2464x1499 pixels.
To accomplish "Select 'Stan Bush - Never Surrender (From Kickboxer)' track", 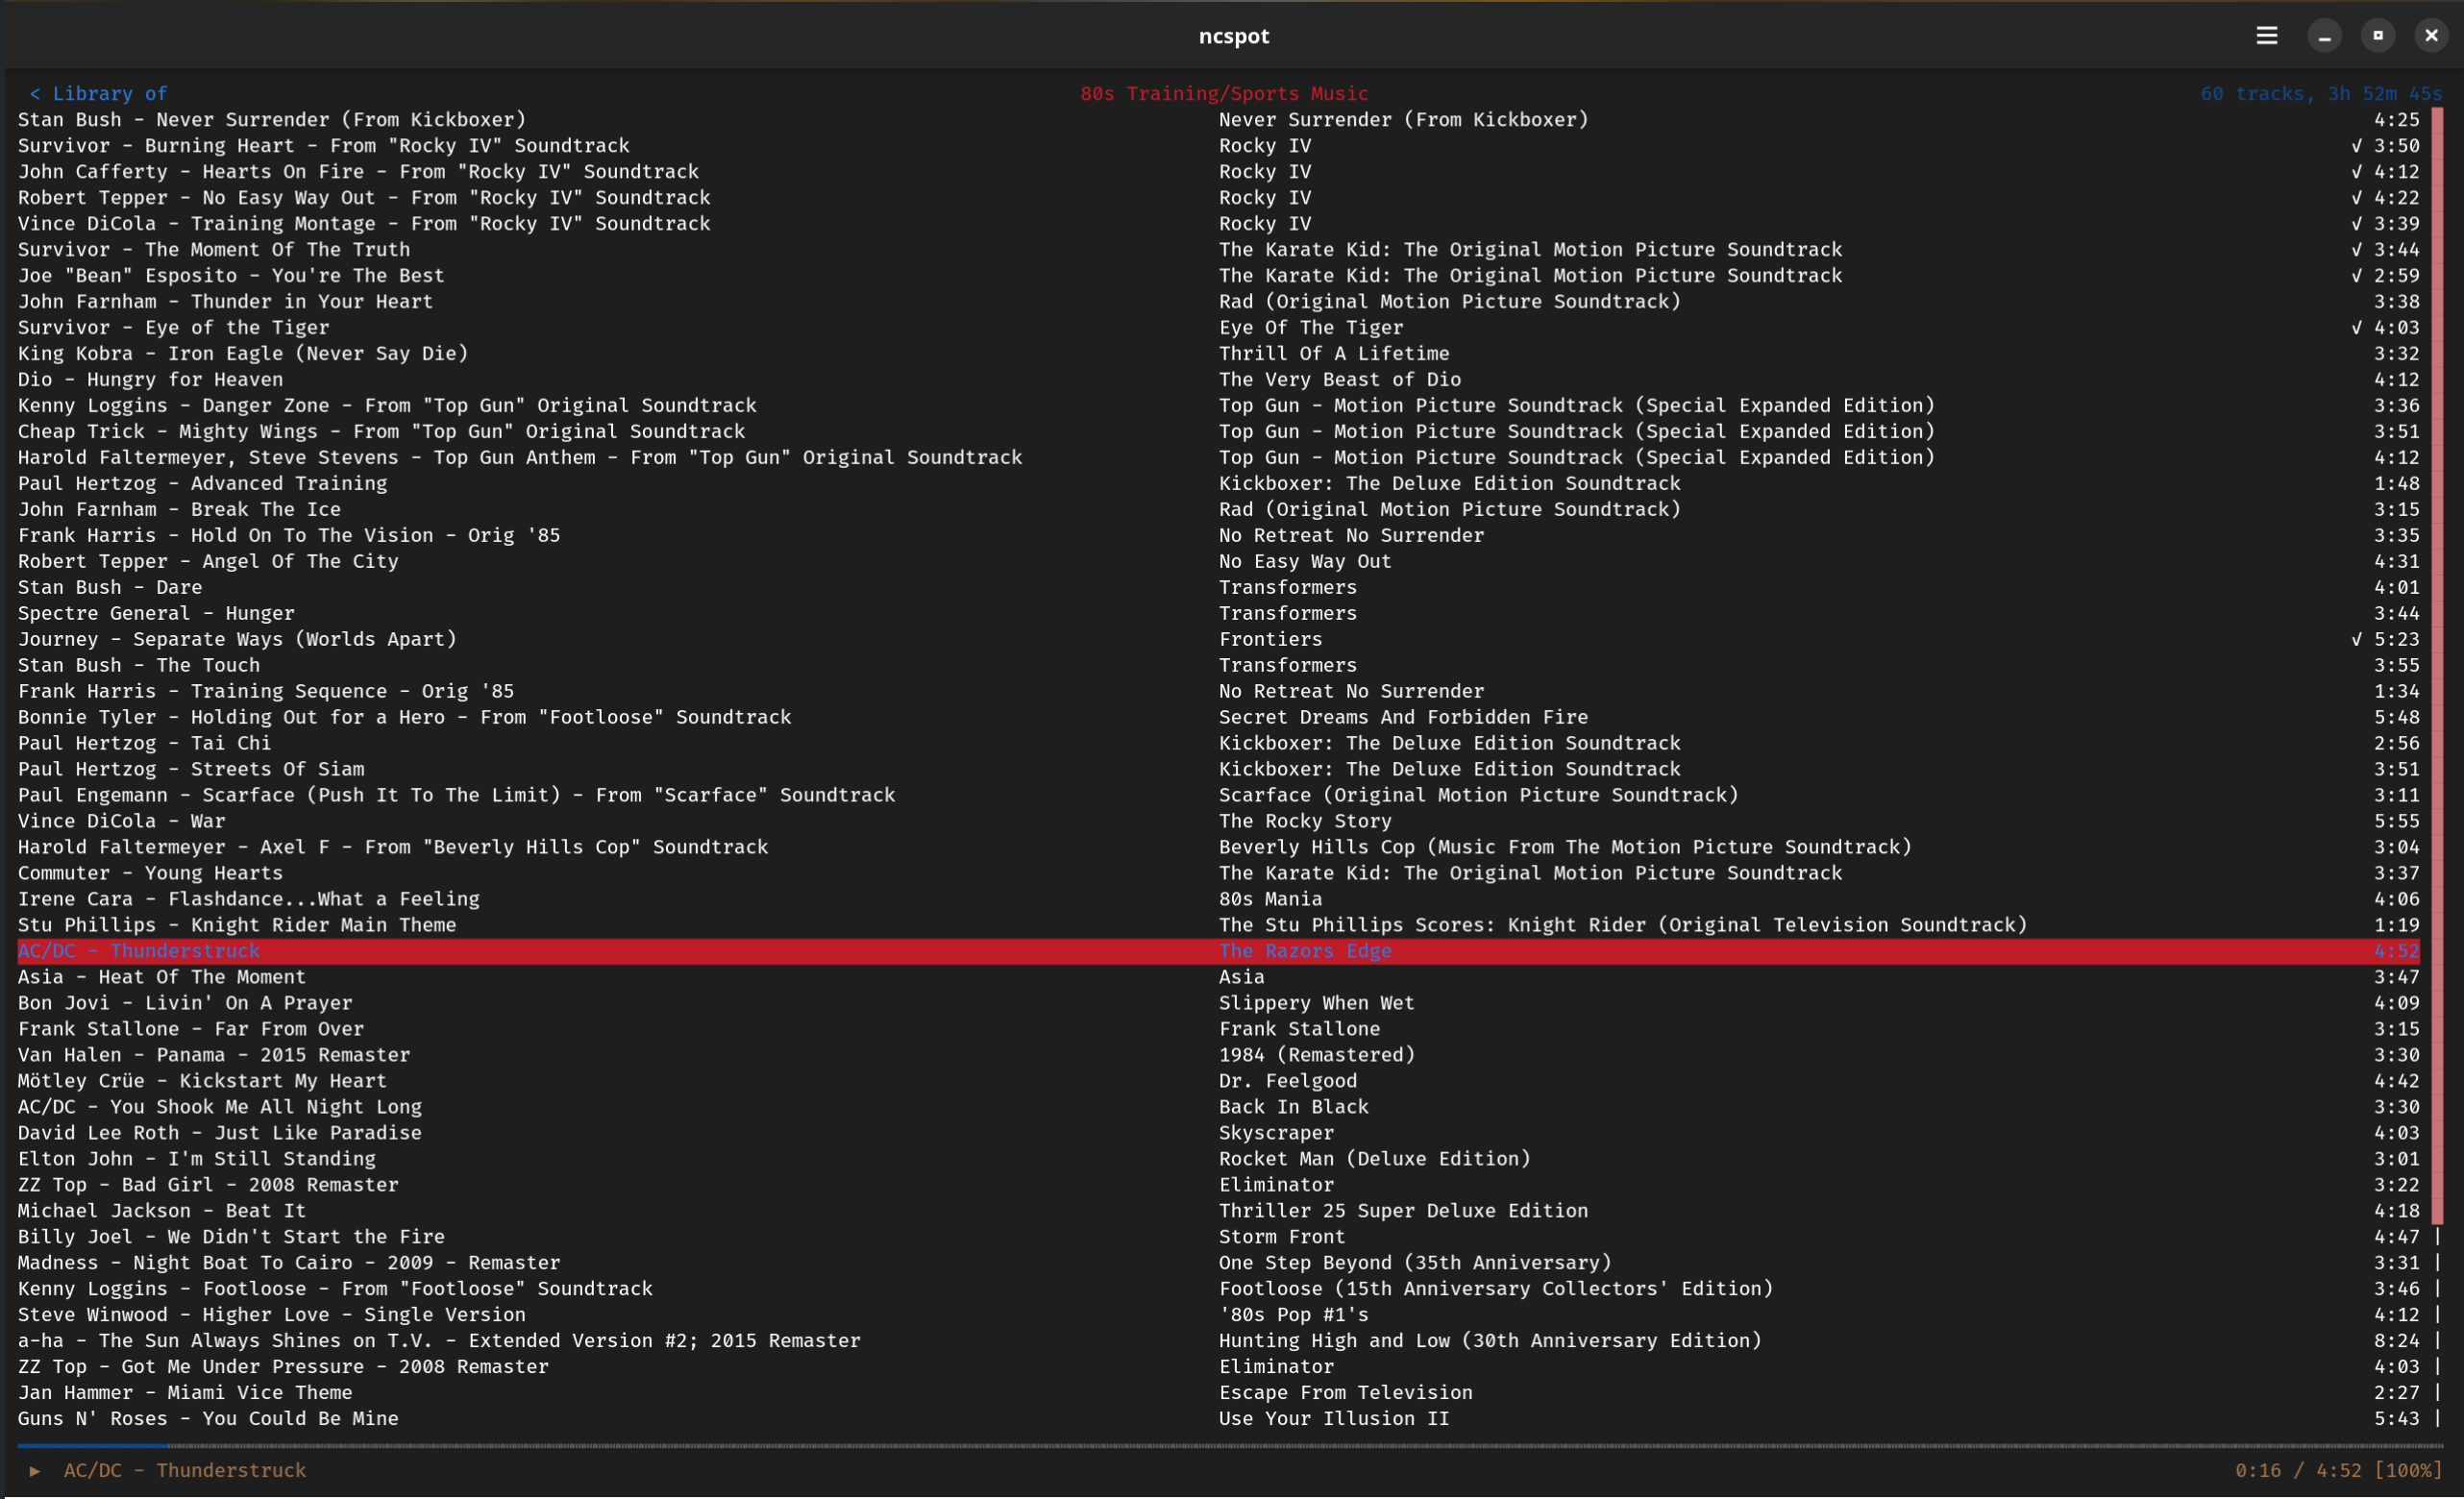I will pyautogui.click(x=1219, y=120).
